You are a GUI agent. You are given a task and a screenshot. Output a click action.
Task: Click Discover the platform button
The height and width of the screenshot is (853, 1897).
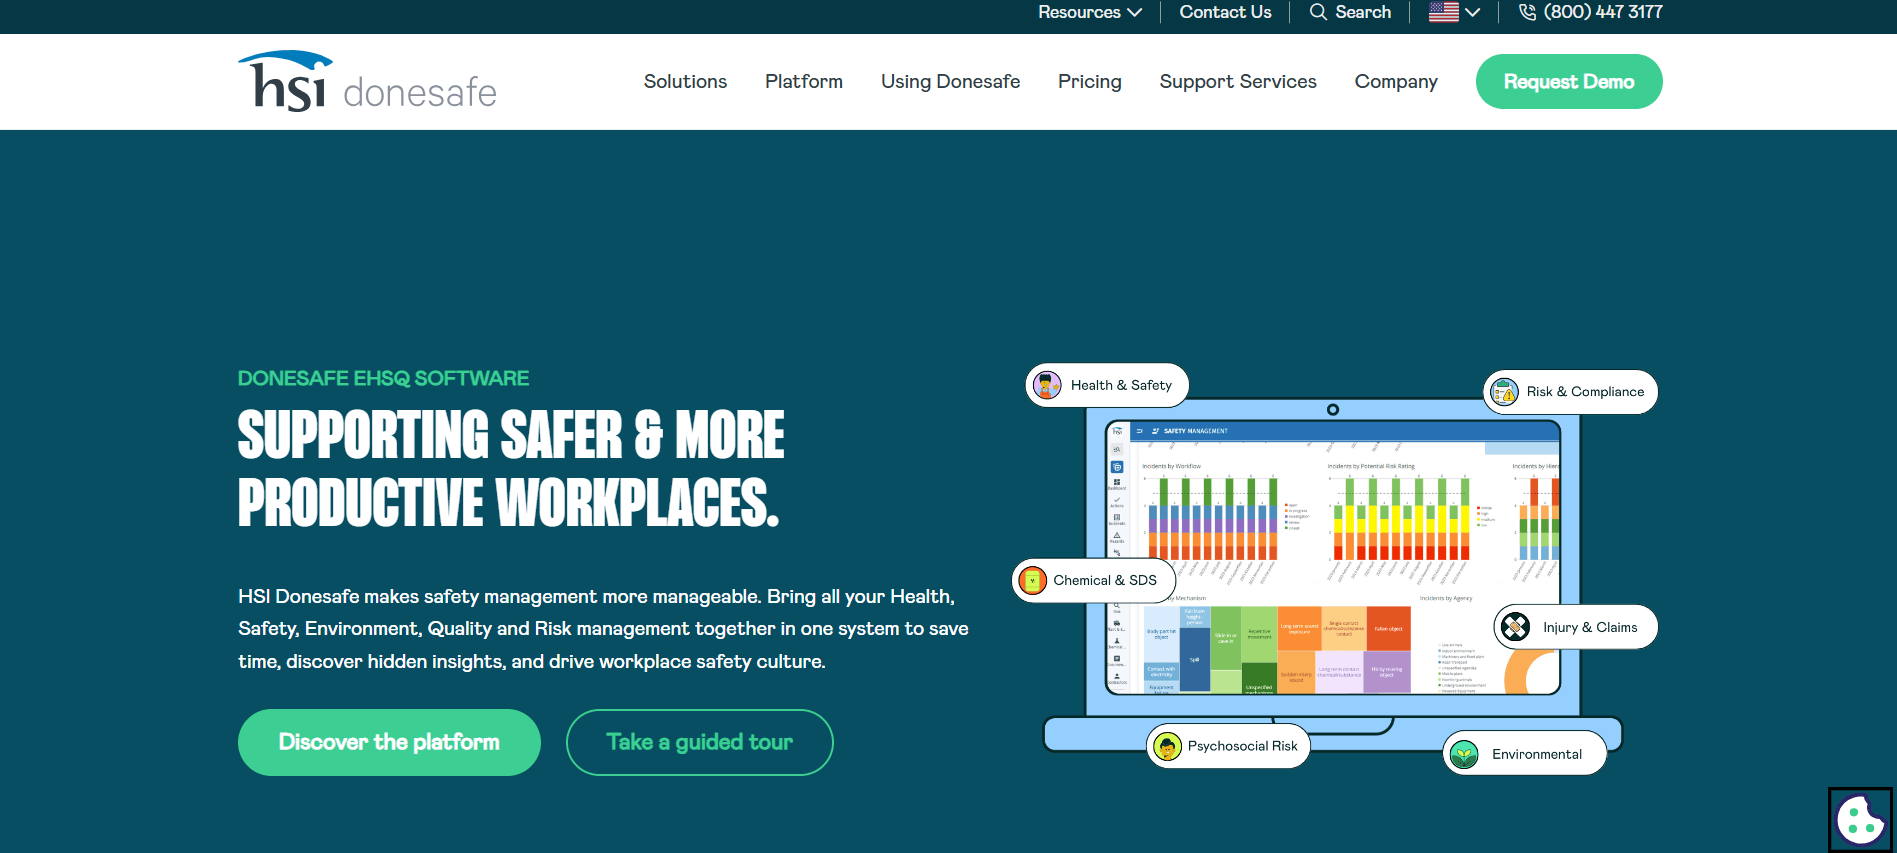pyautogui.click(x=389, y=742)
